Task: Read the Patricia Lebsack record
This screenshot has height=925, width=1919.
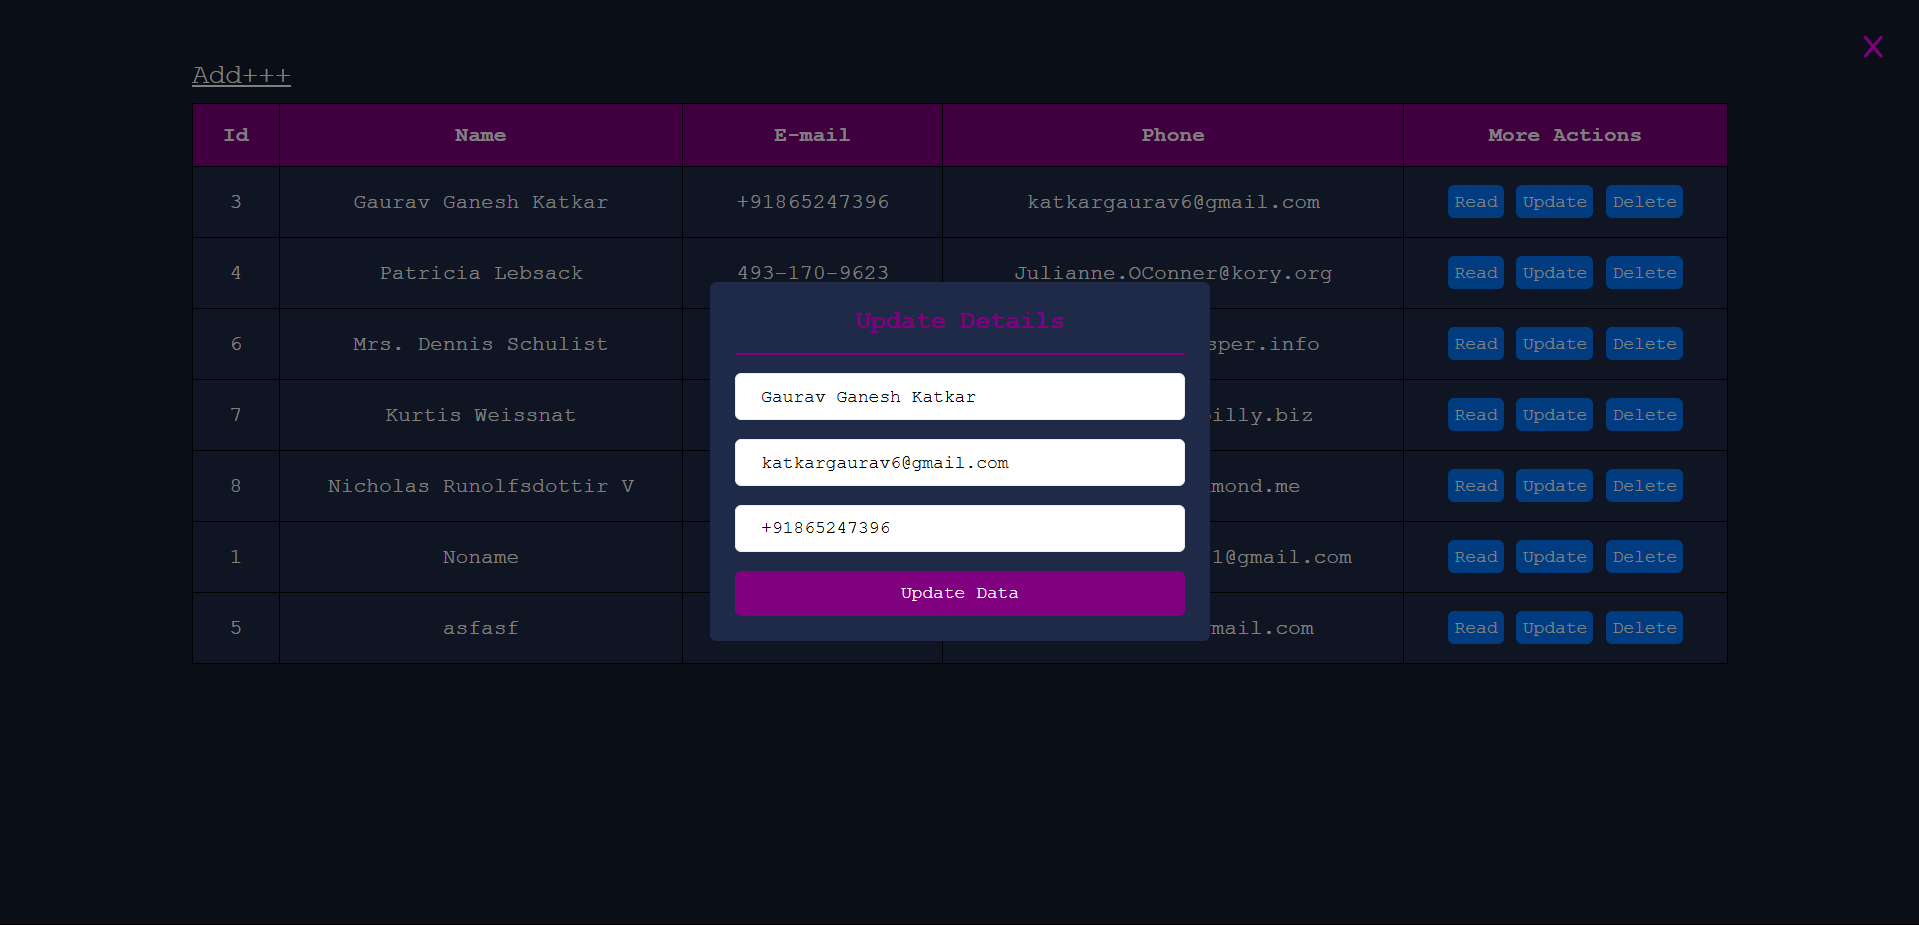Action: 1475,273
